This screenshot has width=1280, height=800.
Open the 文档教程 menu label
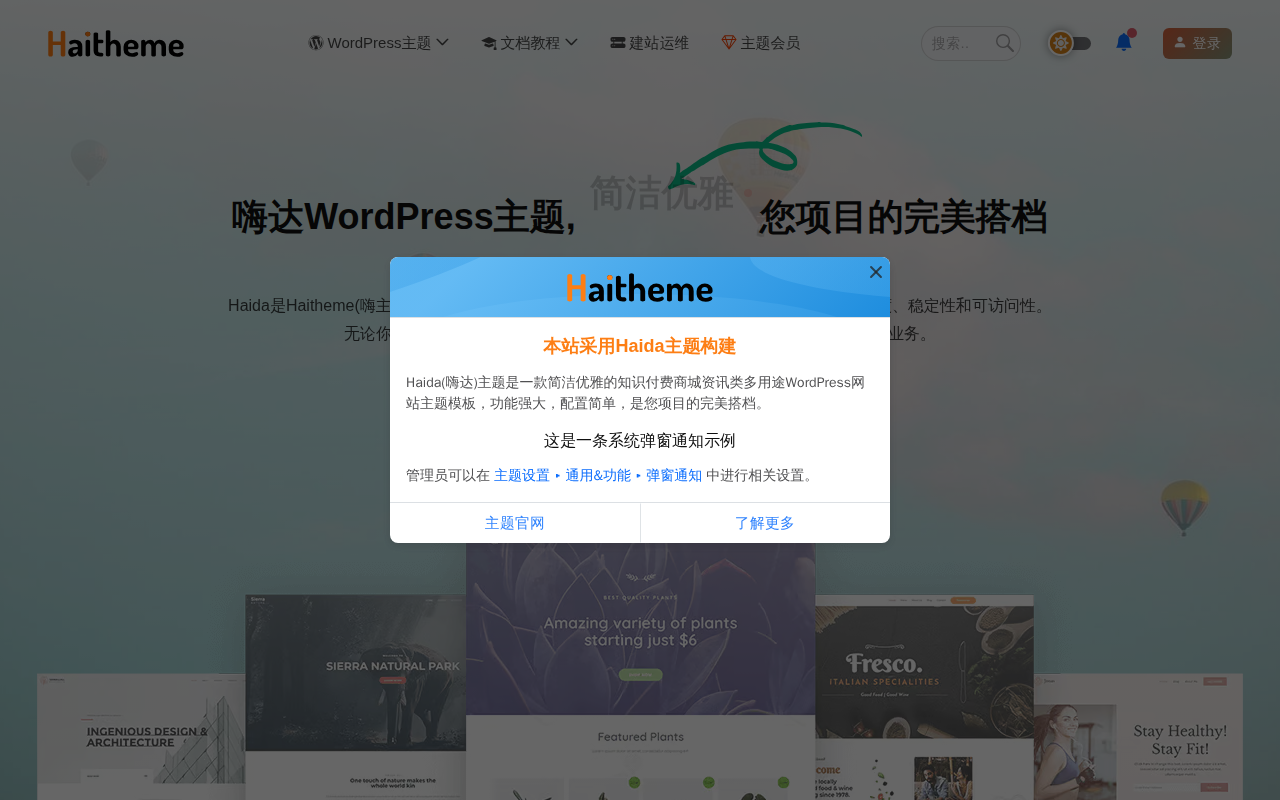coord(530,43)
